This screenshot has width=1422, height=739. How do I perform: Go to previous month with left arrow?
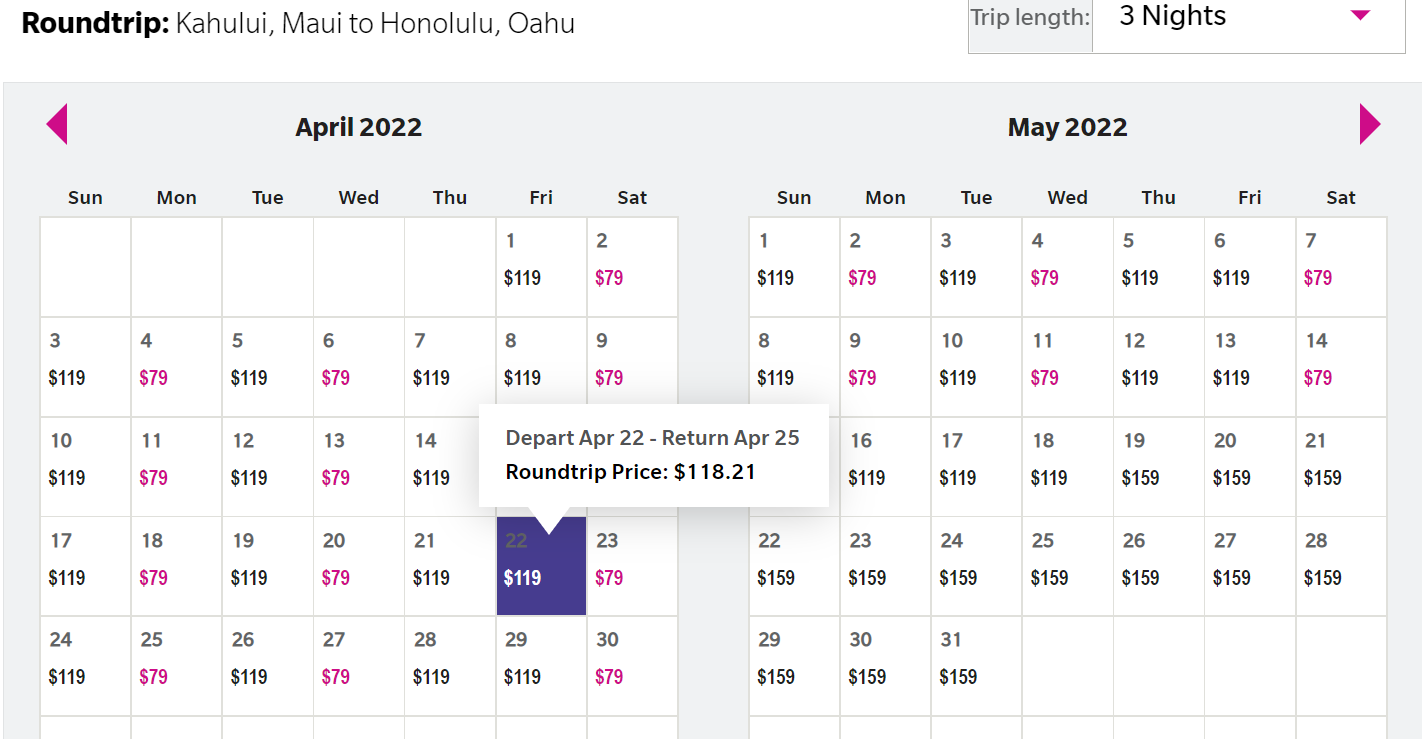click(57, 125)
